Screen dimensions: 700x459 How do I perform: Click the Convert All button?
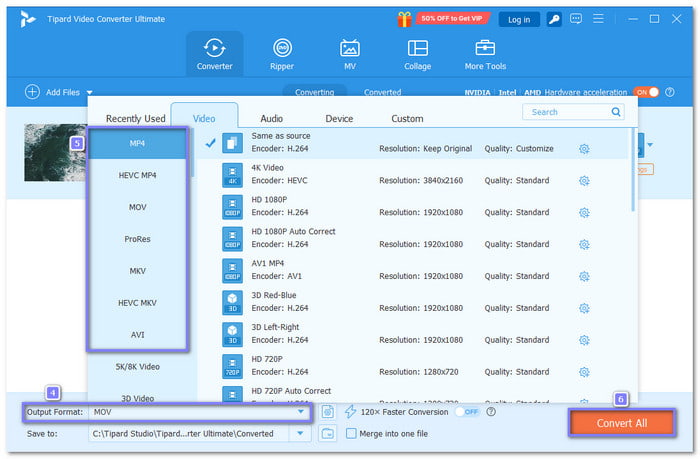coord(622,422)
